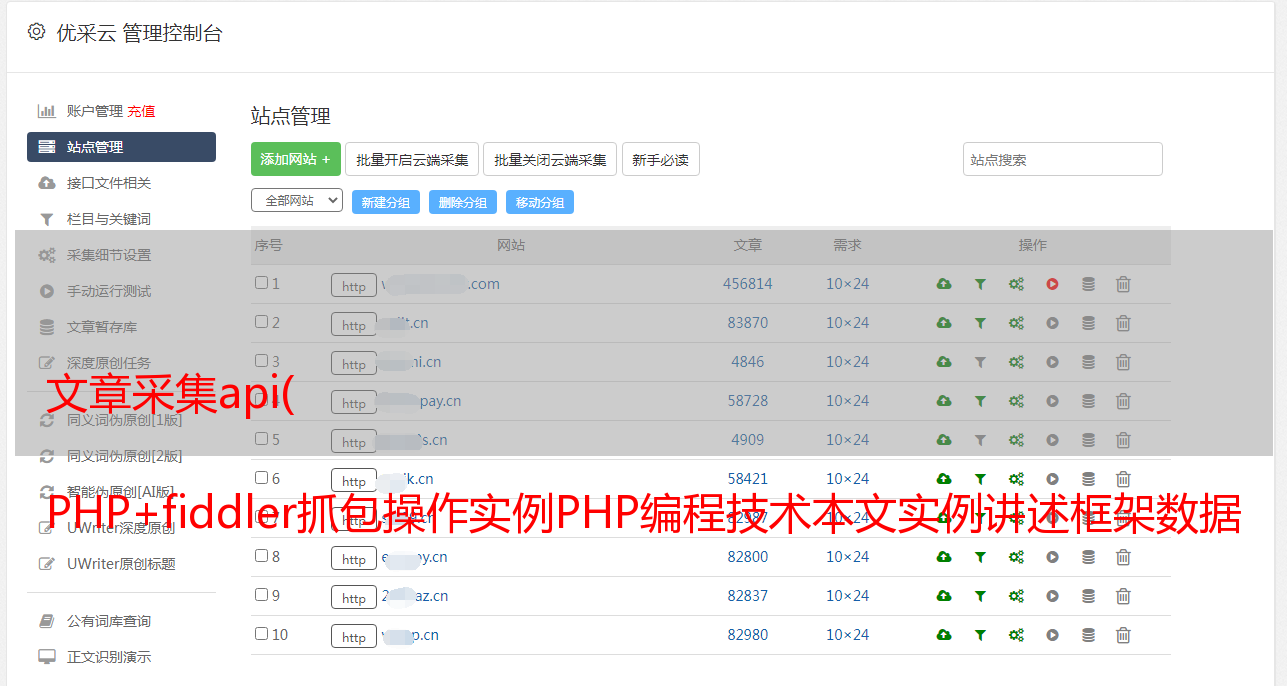
Task: Tick the checkbox for site row 2
Action: pos(261,322)
